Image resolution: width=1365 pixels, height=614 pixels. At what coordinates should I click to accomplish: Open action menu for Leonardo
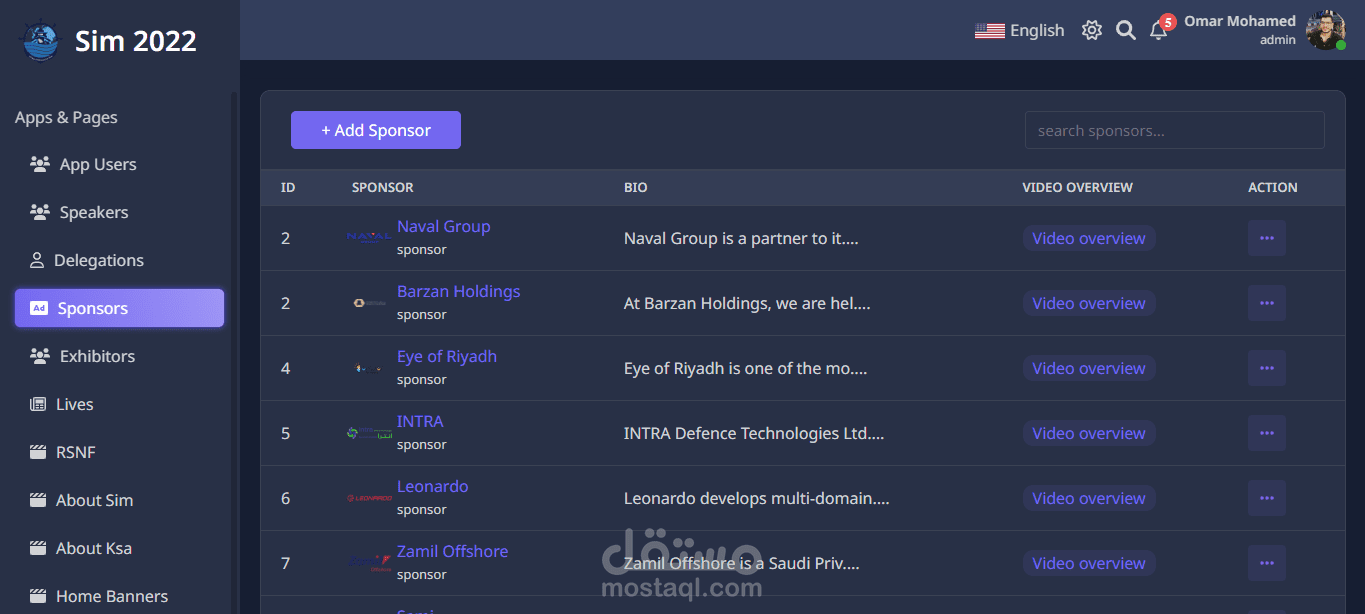(1267, 498)
